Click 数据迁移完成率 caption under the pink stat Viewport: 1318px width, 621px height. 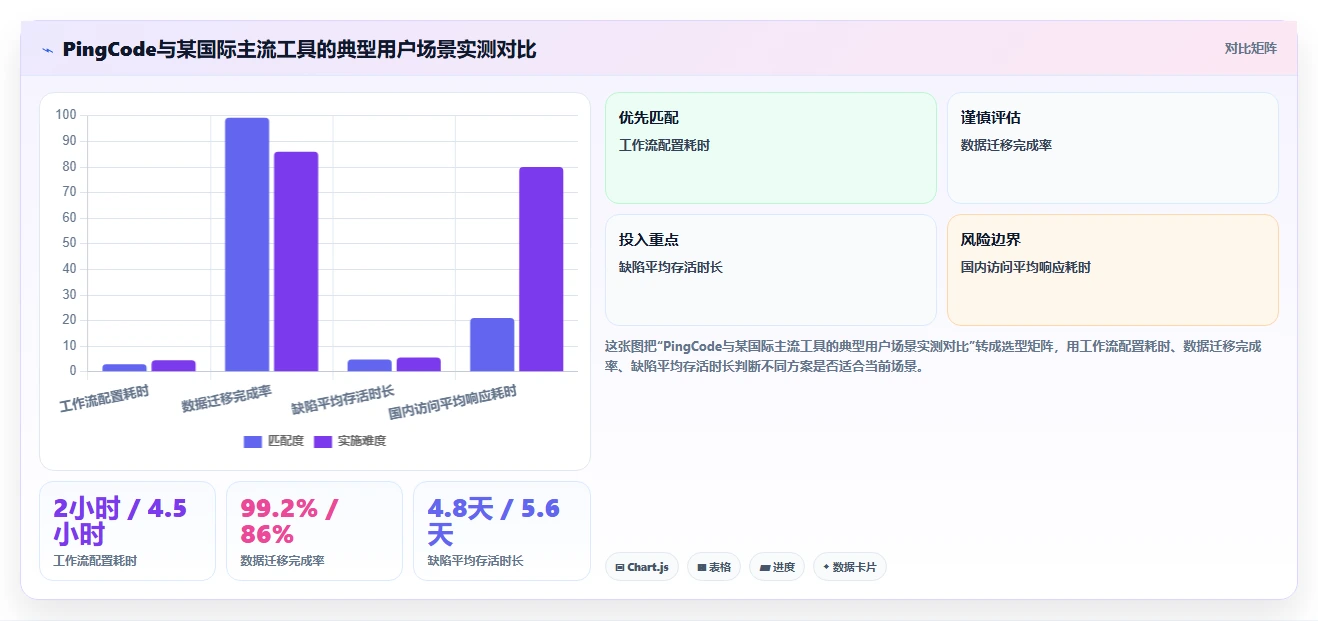[282, 561]
